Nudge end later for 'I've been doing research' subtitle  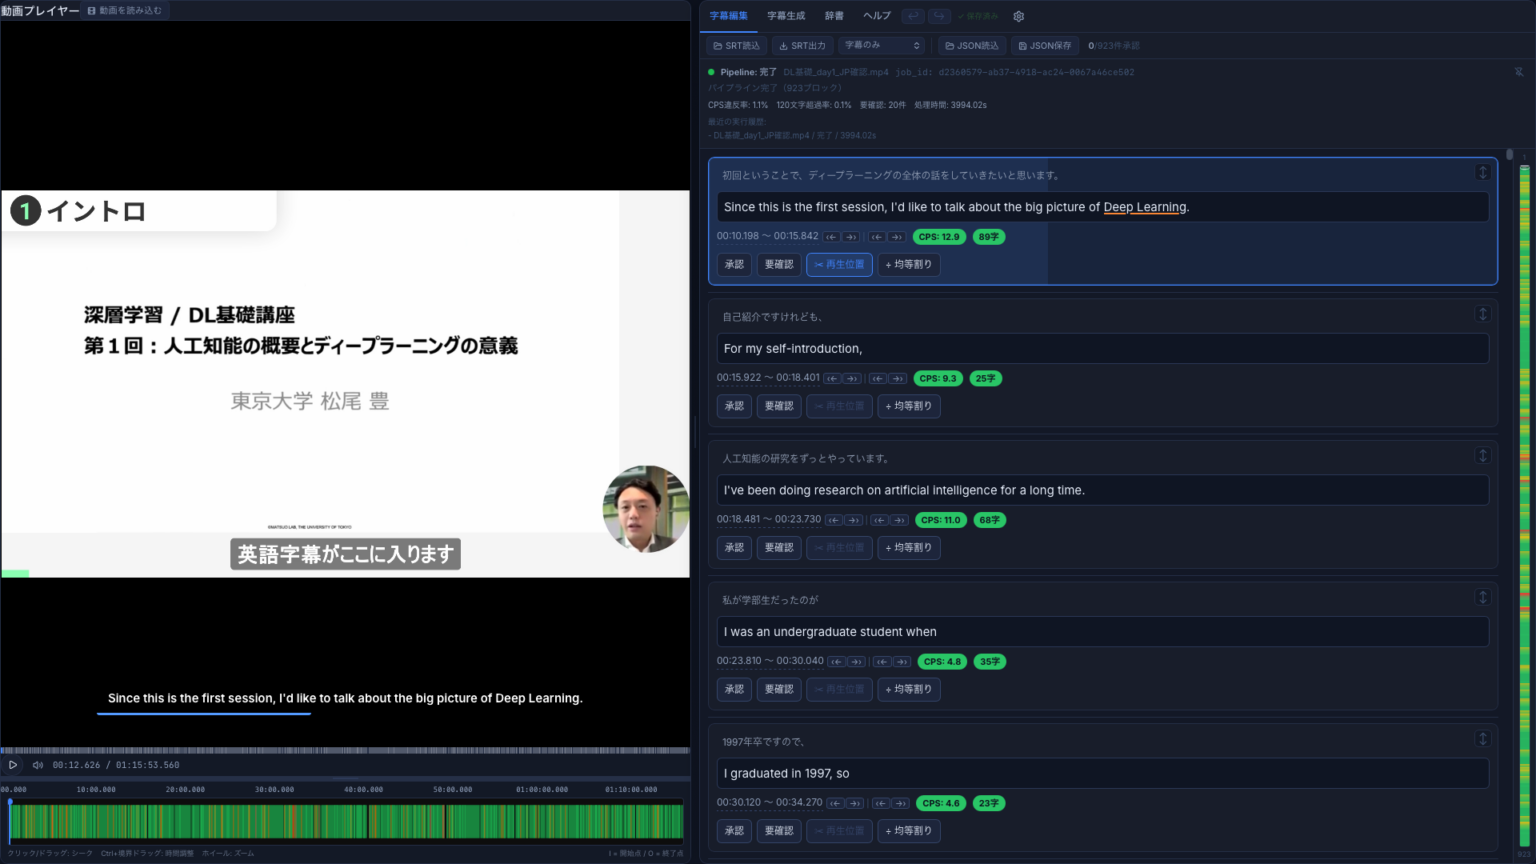point(900,520)
